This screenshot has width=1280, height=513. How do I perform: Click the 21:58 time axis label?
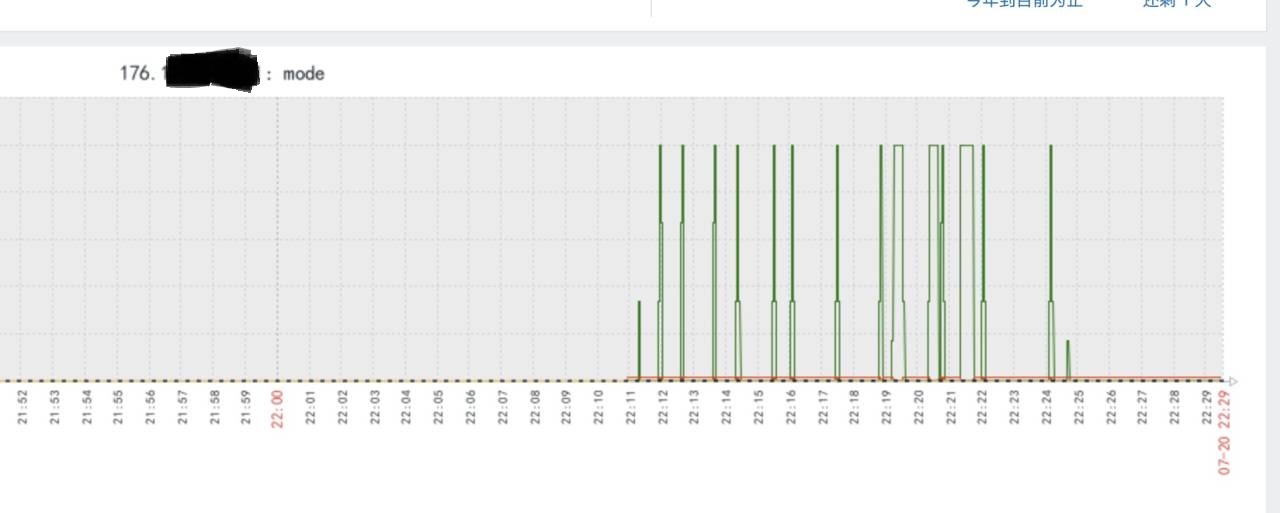pos(214,406)
